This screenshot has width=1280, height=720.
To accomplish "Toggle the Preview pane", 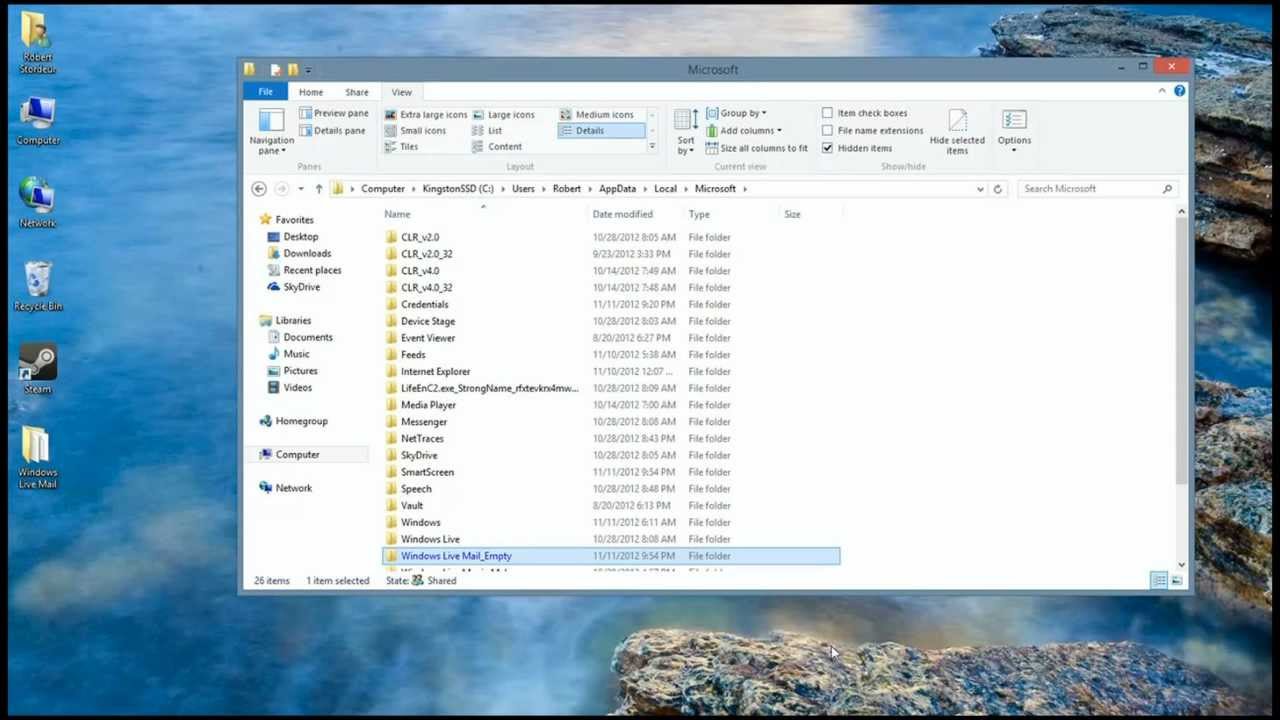I will pyautogui.click(x=334, y=113).
